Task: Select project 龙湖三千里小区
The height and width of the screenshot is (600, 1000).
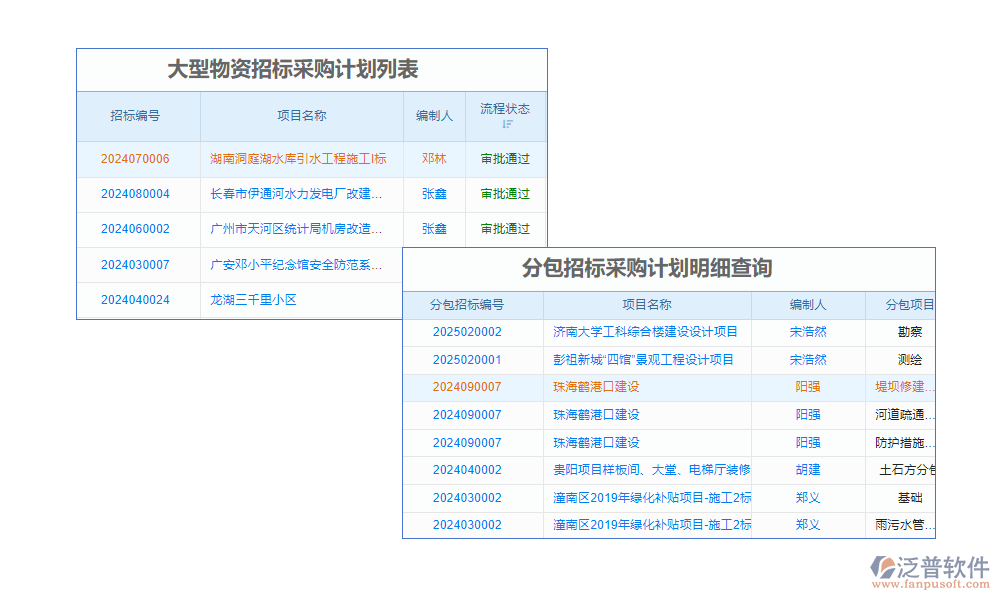Action: click(x=250, y=299)
